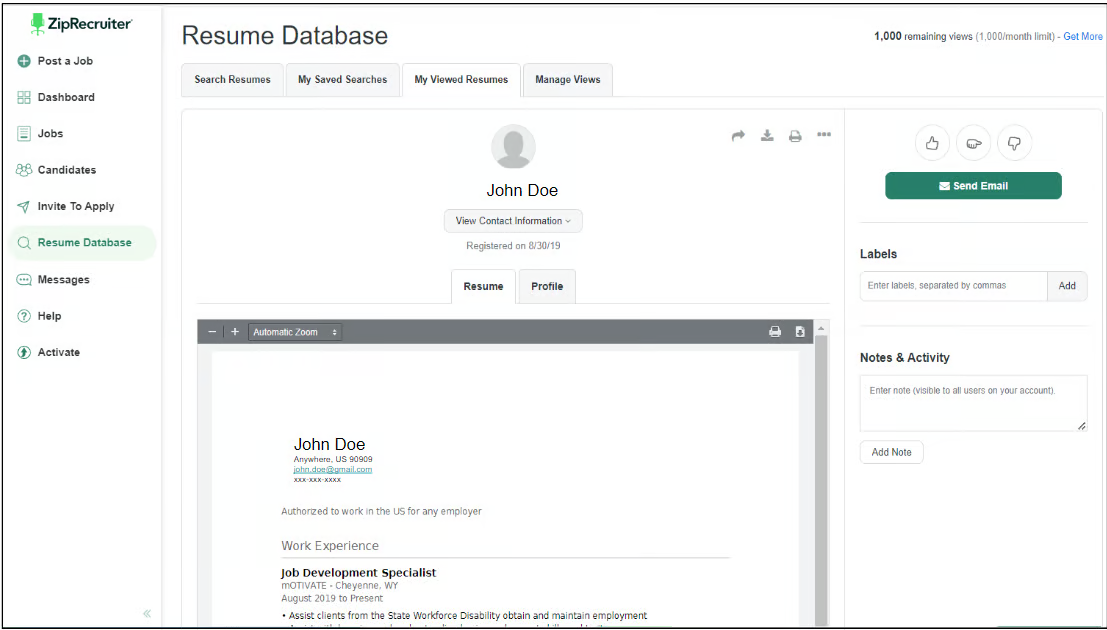
Task: Open the Automatic Zoom dropdown
Action: pos(295,332)
